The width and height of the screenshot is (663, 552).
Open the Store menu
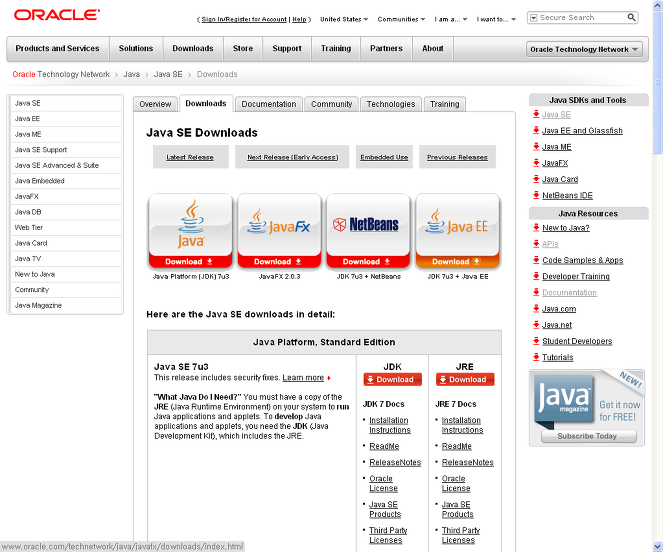coord(243,49)
